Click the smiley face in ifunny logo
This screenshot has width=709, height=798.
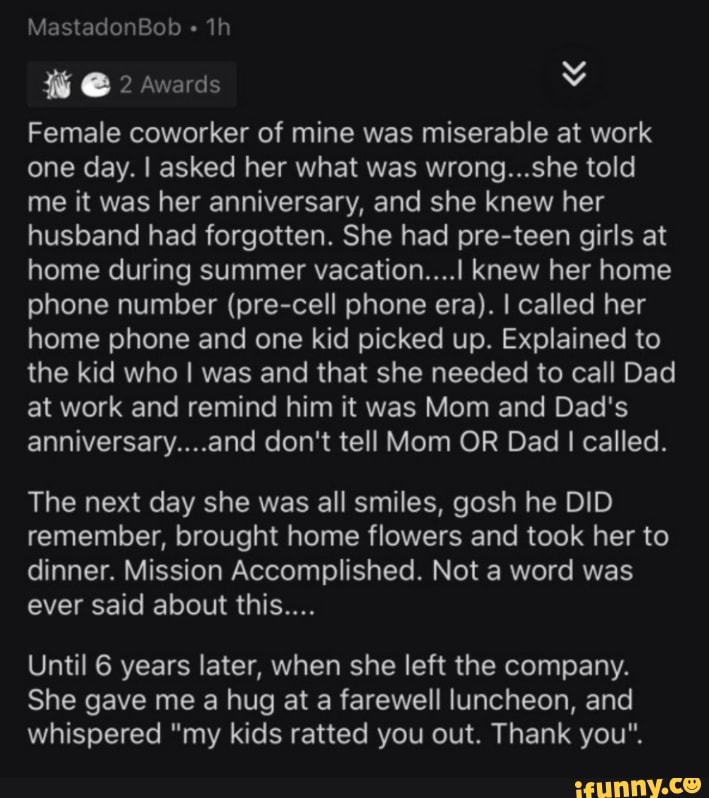click(692, 785)
